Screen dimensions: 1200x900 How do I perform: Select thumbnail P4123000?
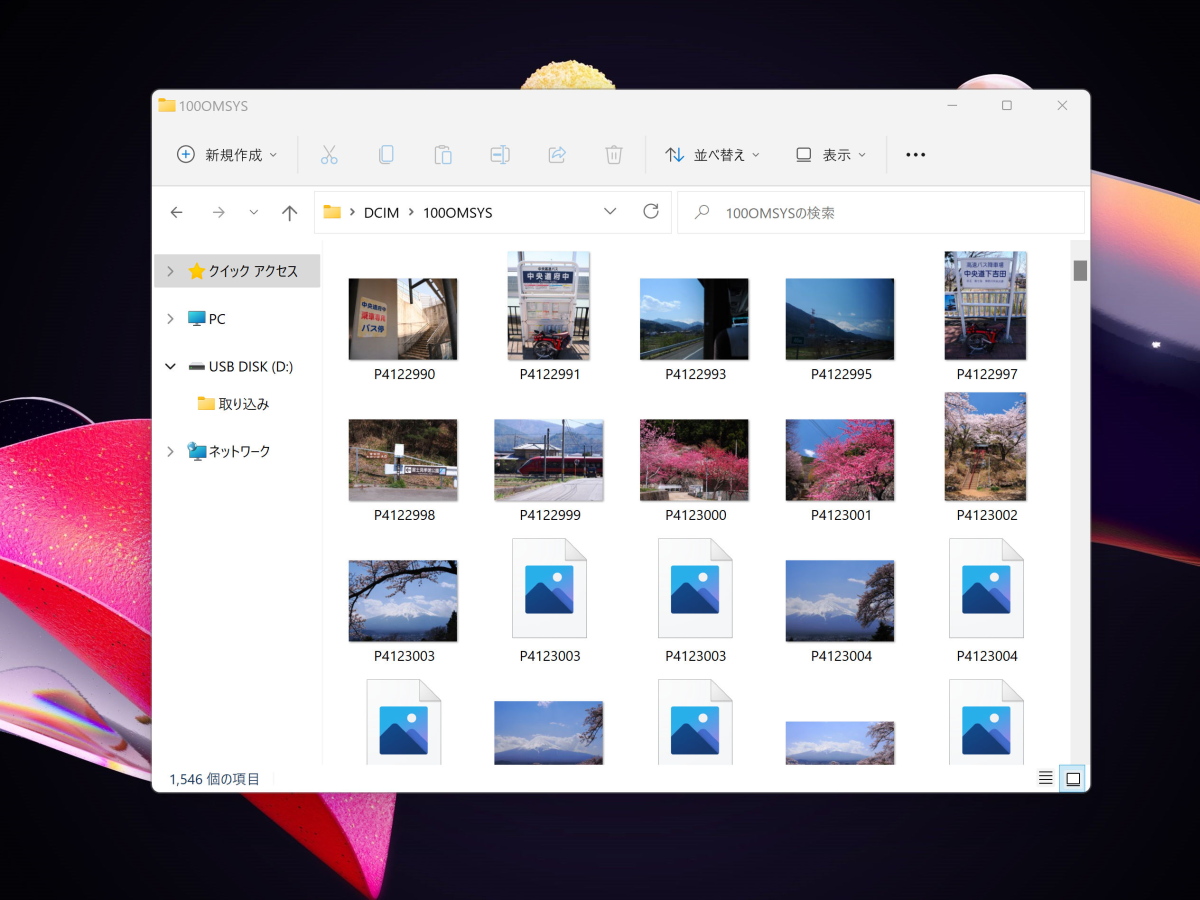click(x=694, y=460)
